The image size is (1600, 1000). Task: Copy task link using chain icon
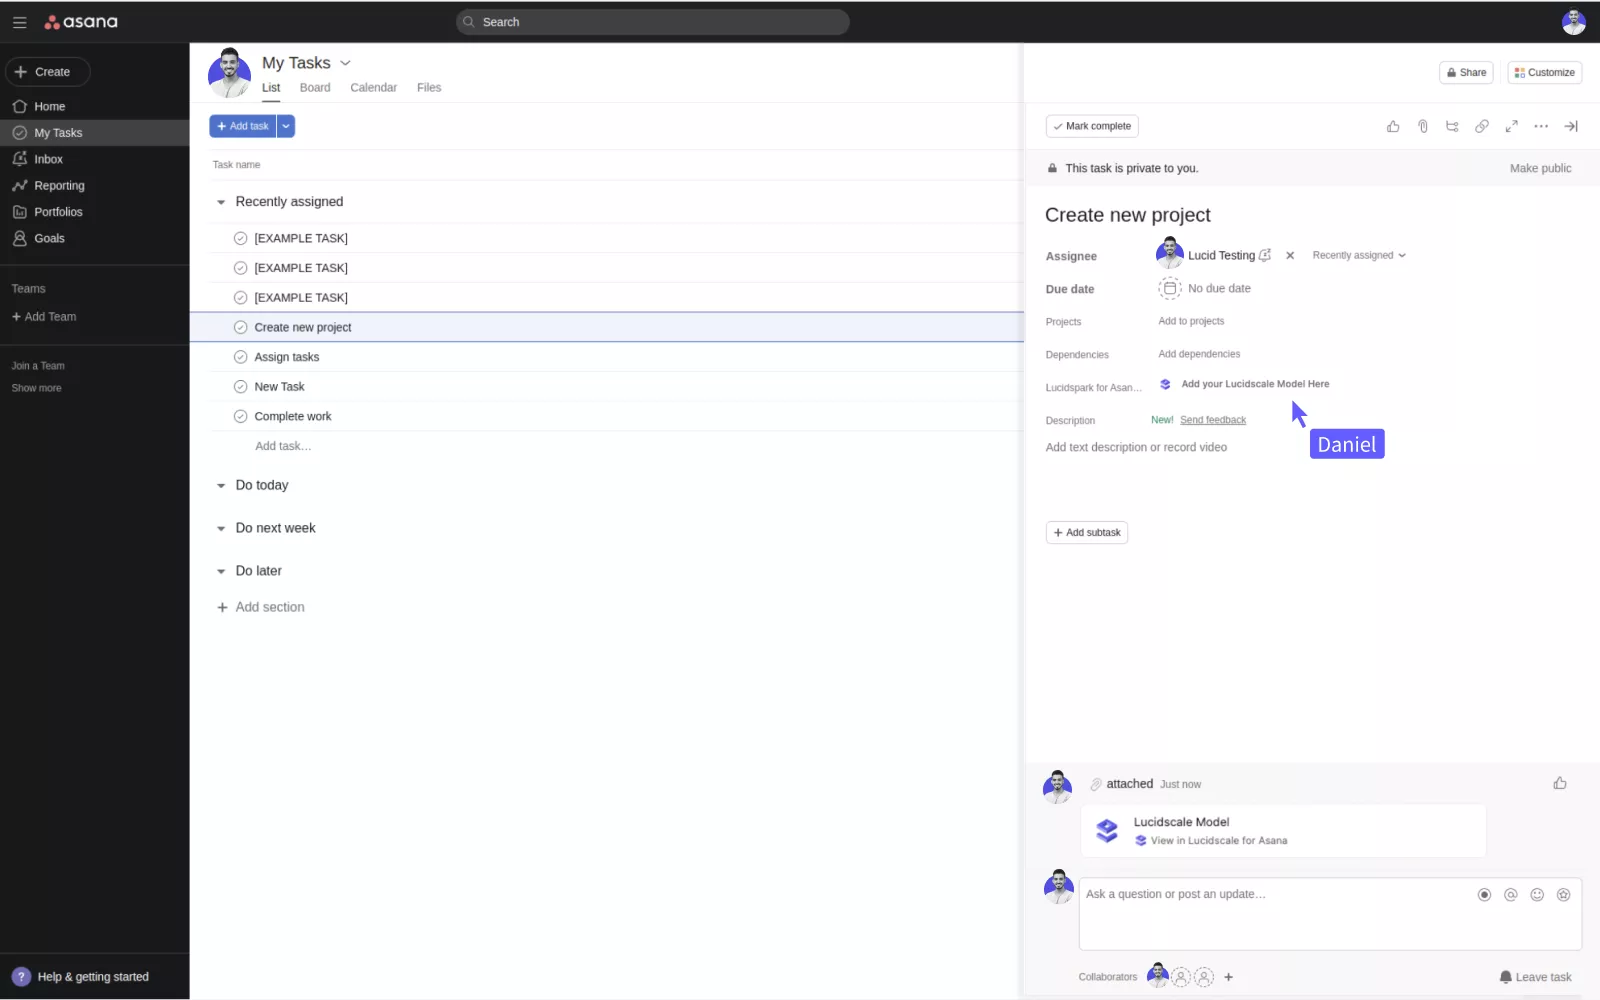(x=1482, y=126)
